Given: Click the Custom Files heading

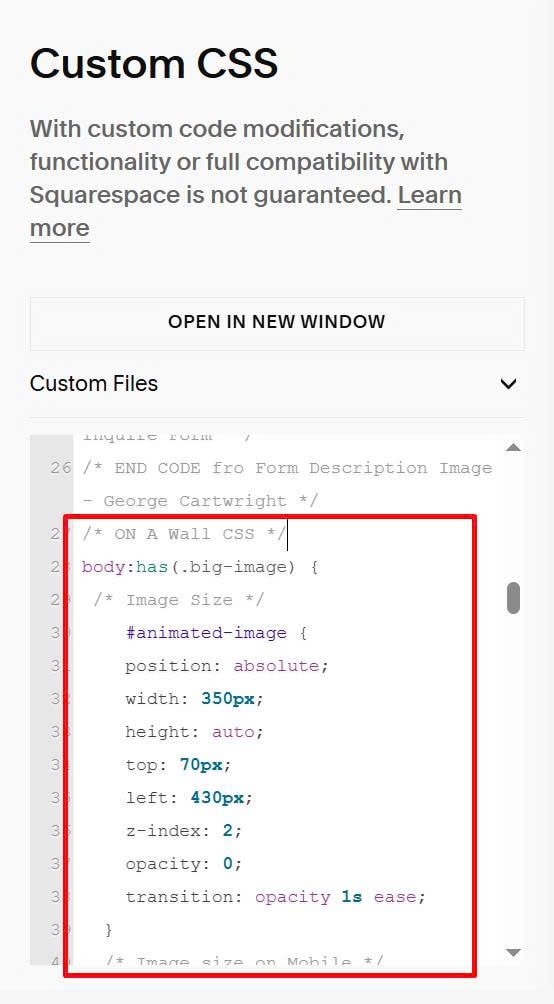Looking at the screenshot, I should pyautogui.click(x=94, y=384).
